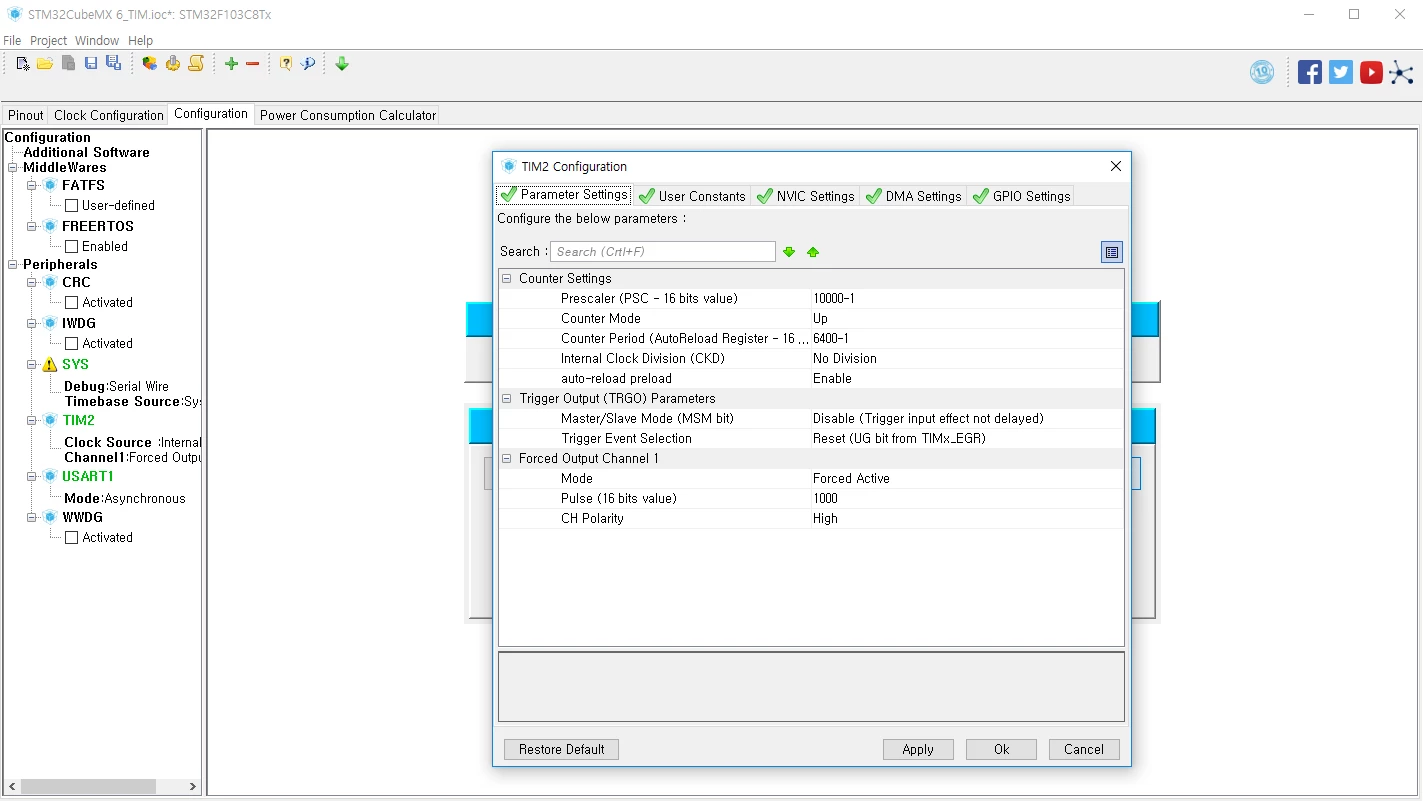Find previous search result with green up arrow
Screen dimensions: 1423x801
click(813, 252)
